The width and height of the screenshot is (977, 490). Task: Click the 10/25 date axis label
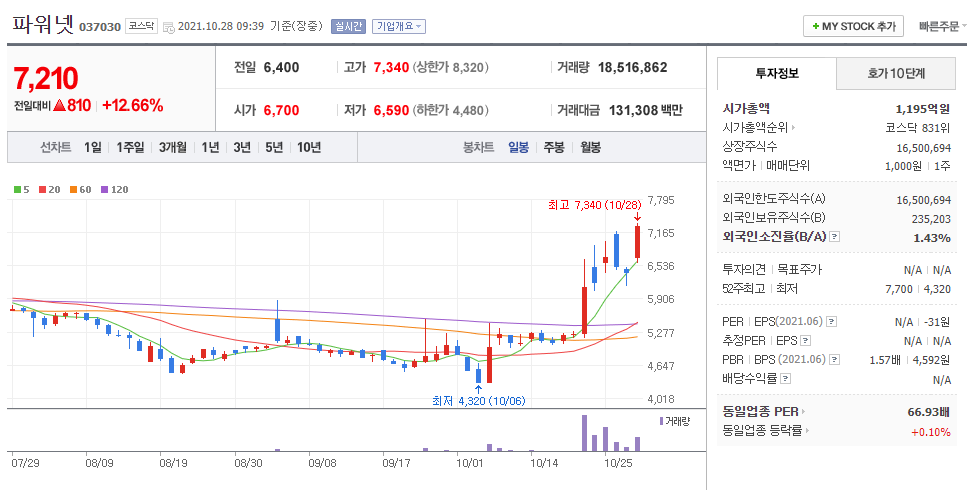[619, 464]
